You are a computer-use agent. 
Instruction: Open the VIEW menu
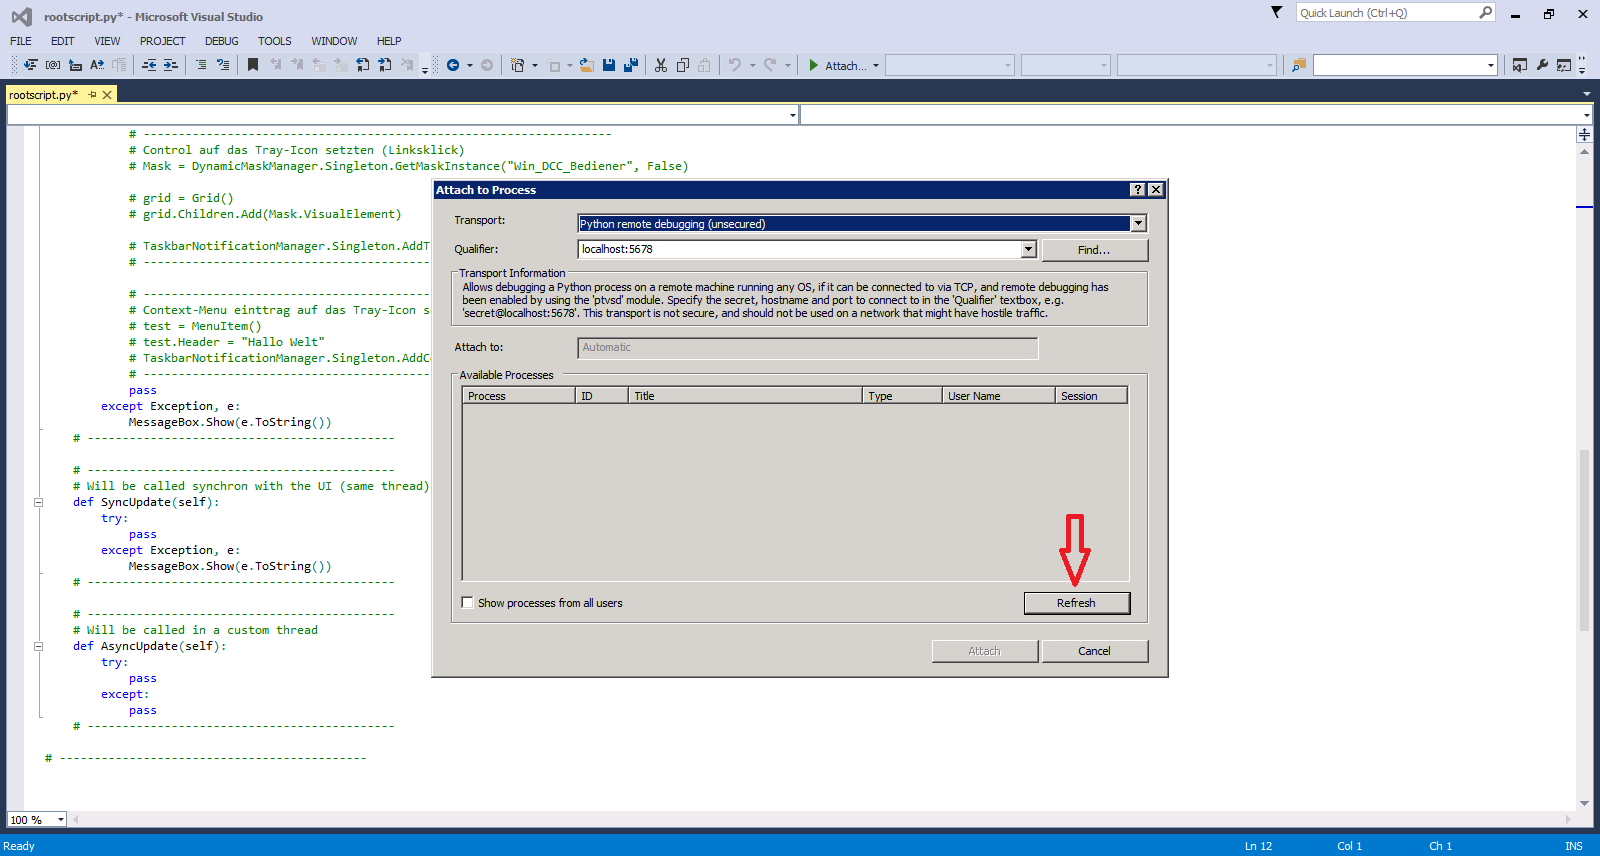tap(107, 41)
